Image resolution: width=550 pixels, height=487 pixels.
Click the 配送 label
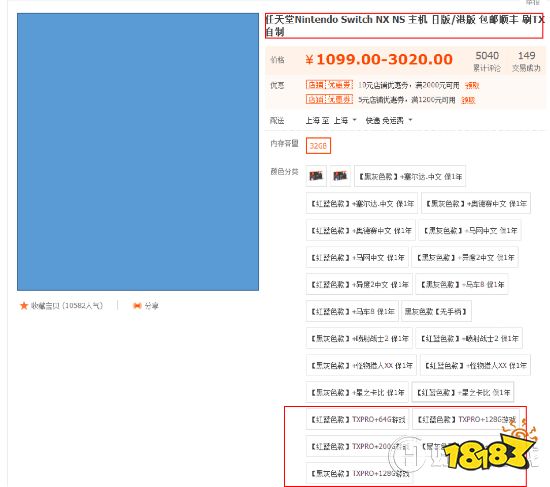pyautogui.click(x=277, y=121)
